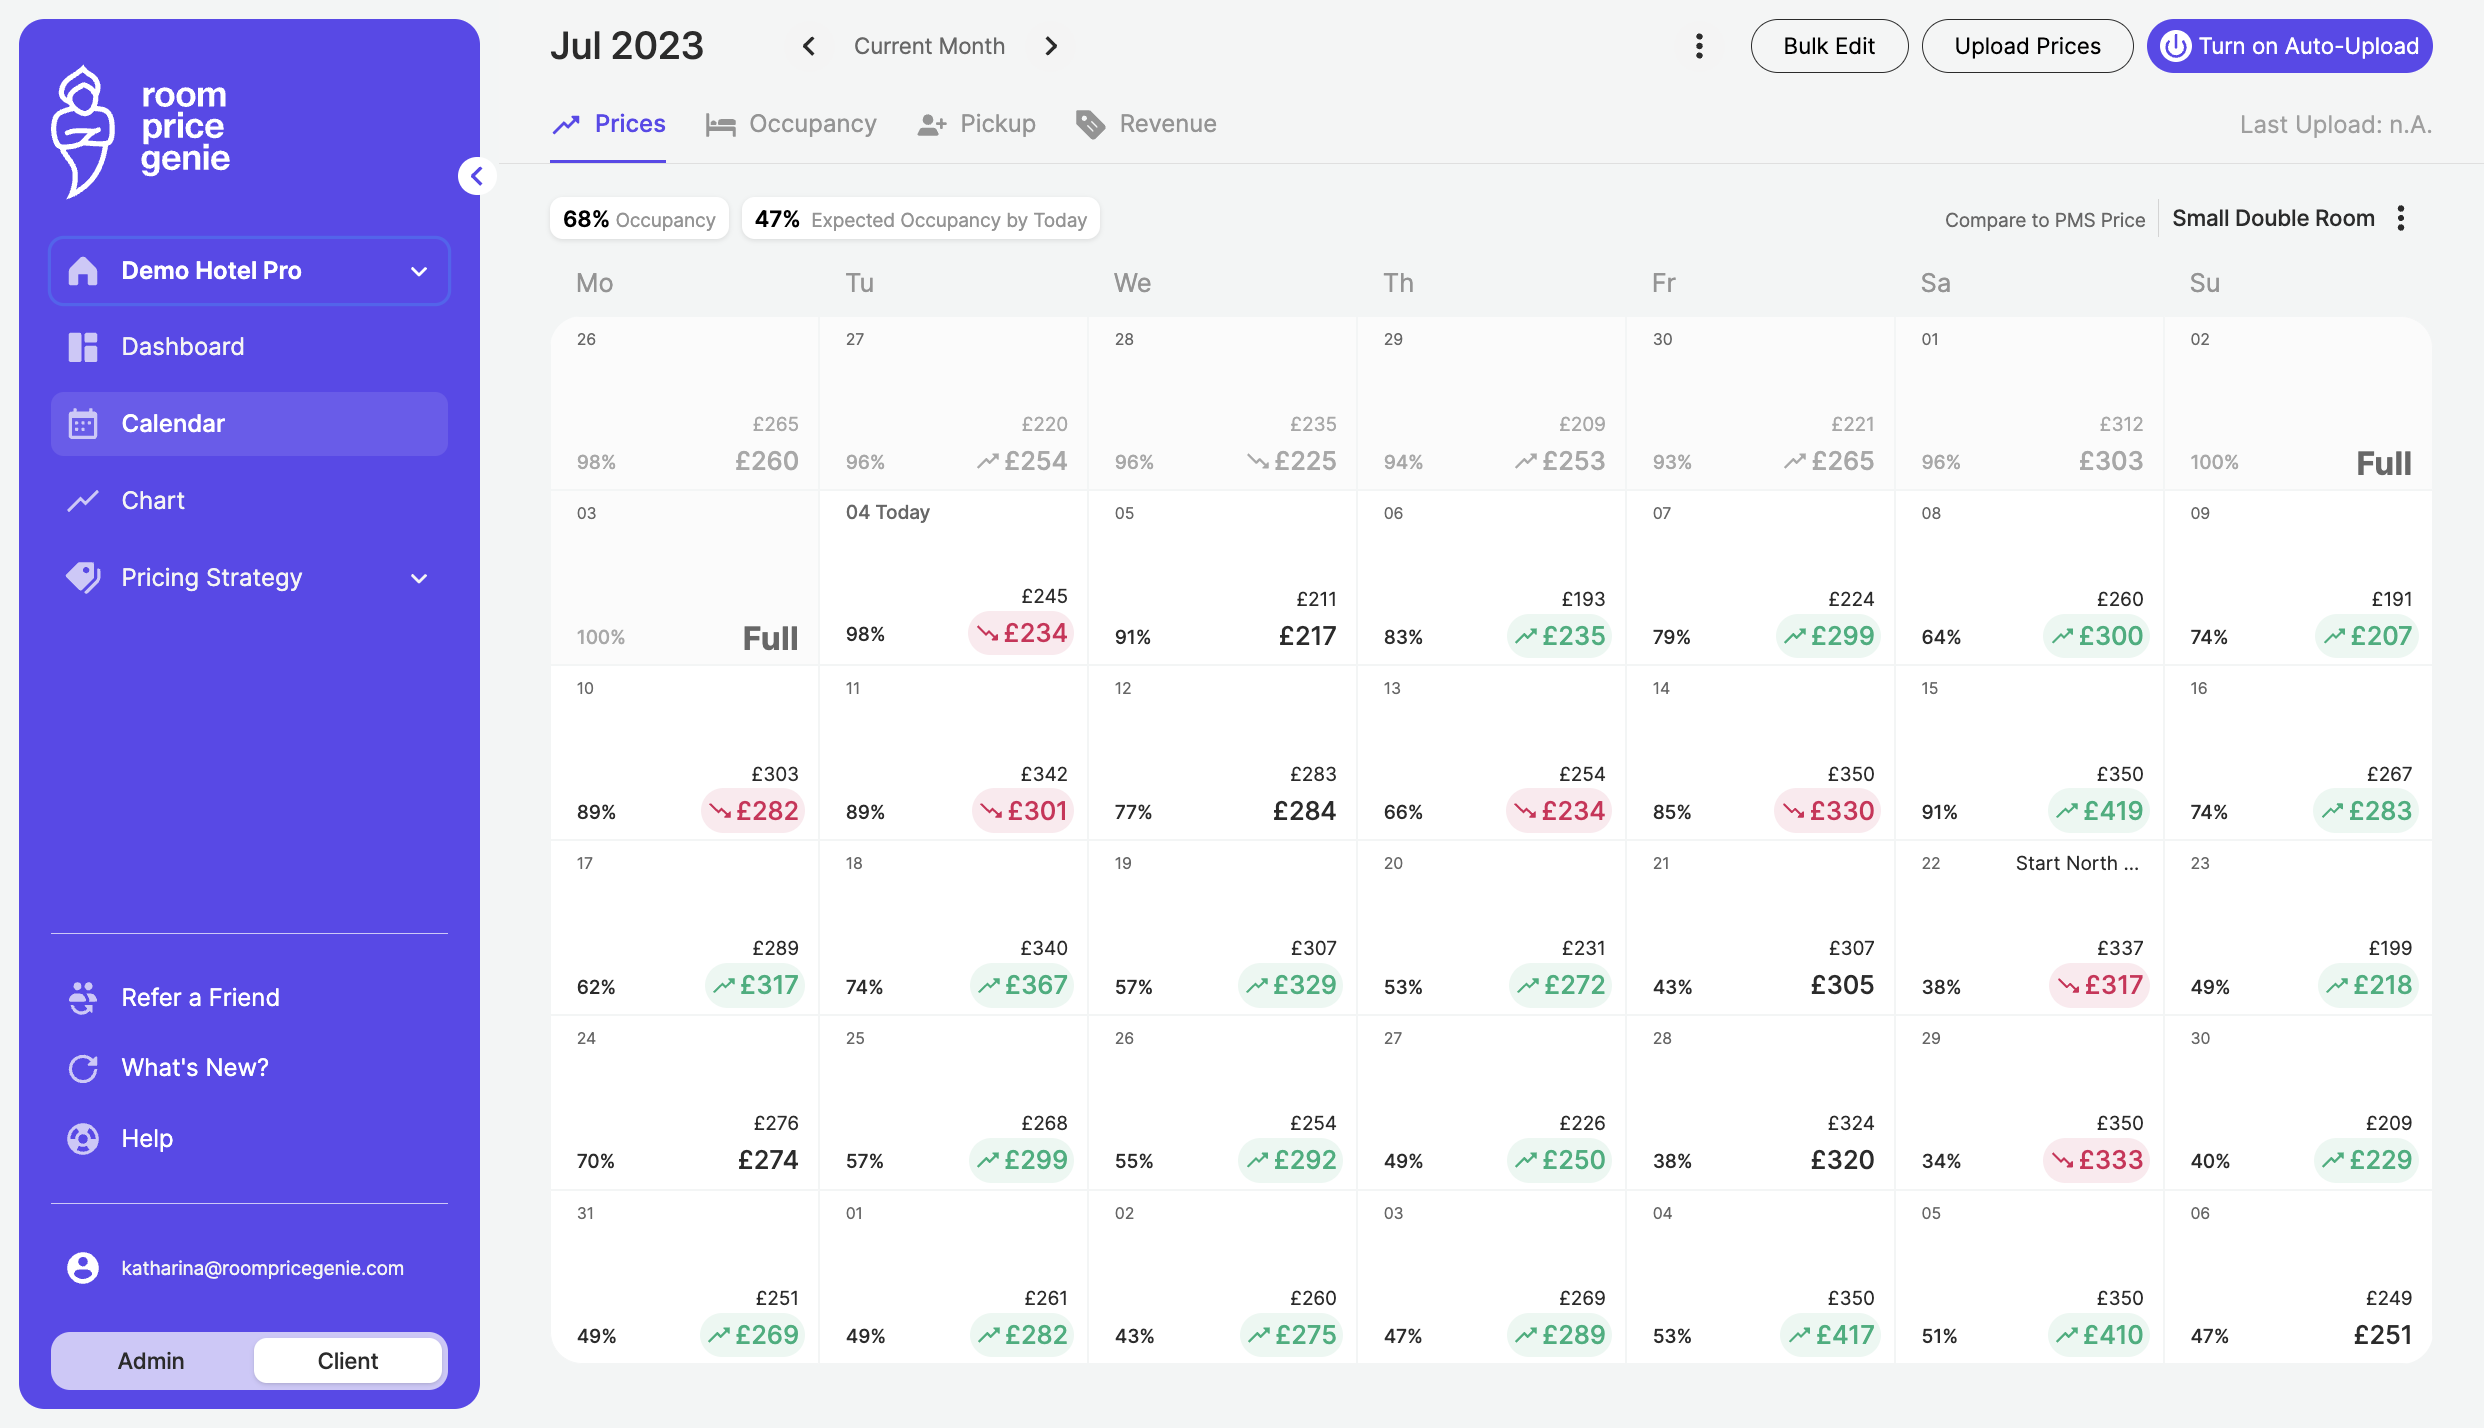Click the 47% Expected Occupancy badge
The width and height of the screenshot is (2484, 1428).
point(920,219)
